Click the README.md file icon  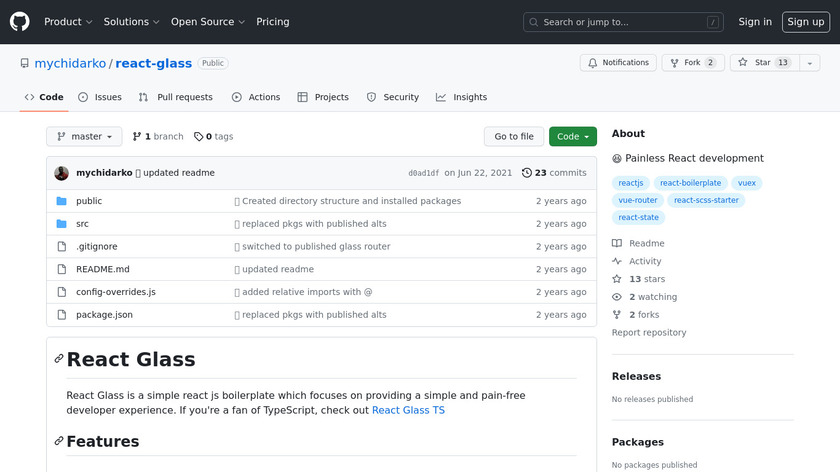[61, 269]
